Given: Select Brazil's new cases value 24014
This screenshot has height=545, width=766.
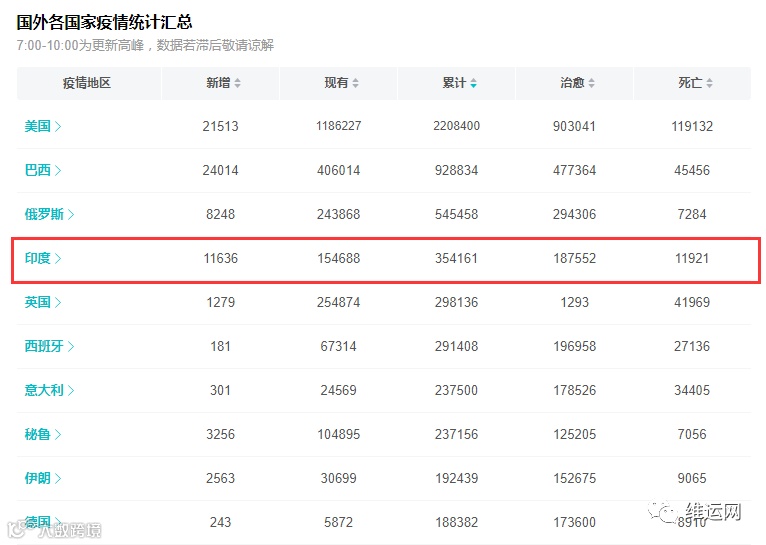Looking at the screenshot, I should 220,170.
